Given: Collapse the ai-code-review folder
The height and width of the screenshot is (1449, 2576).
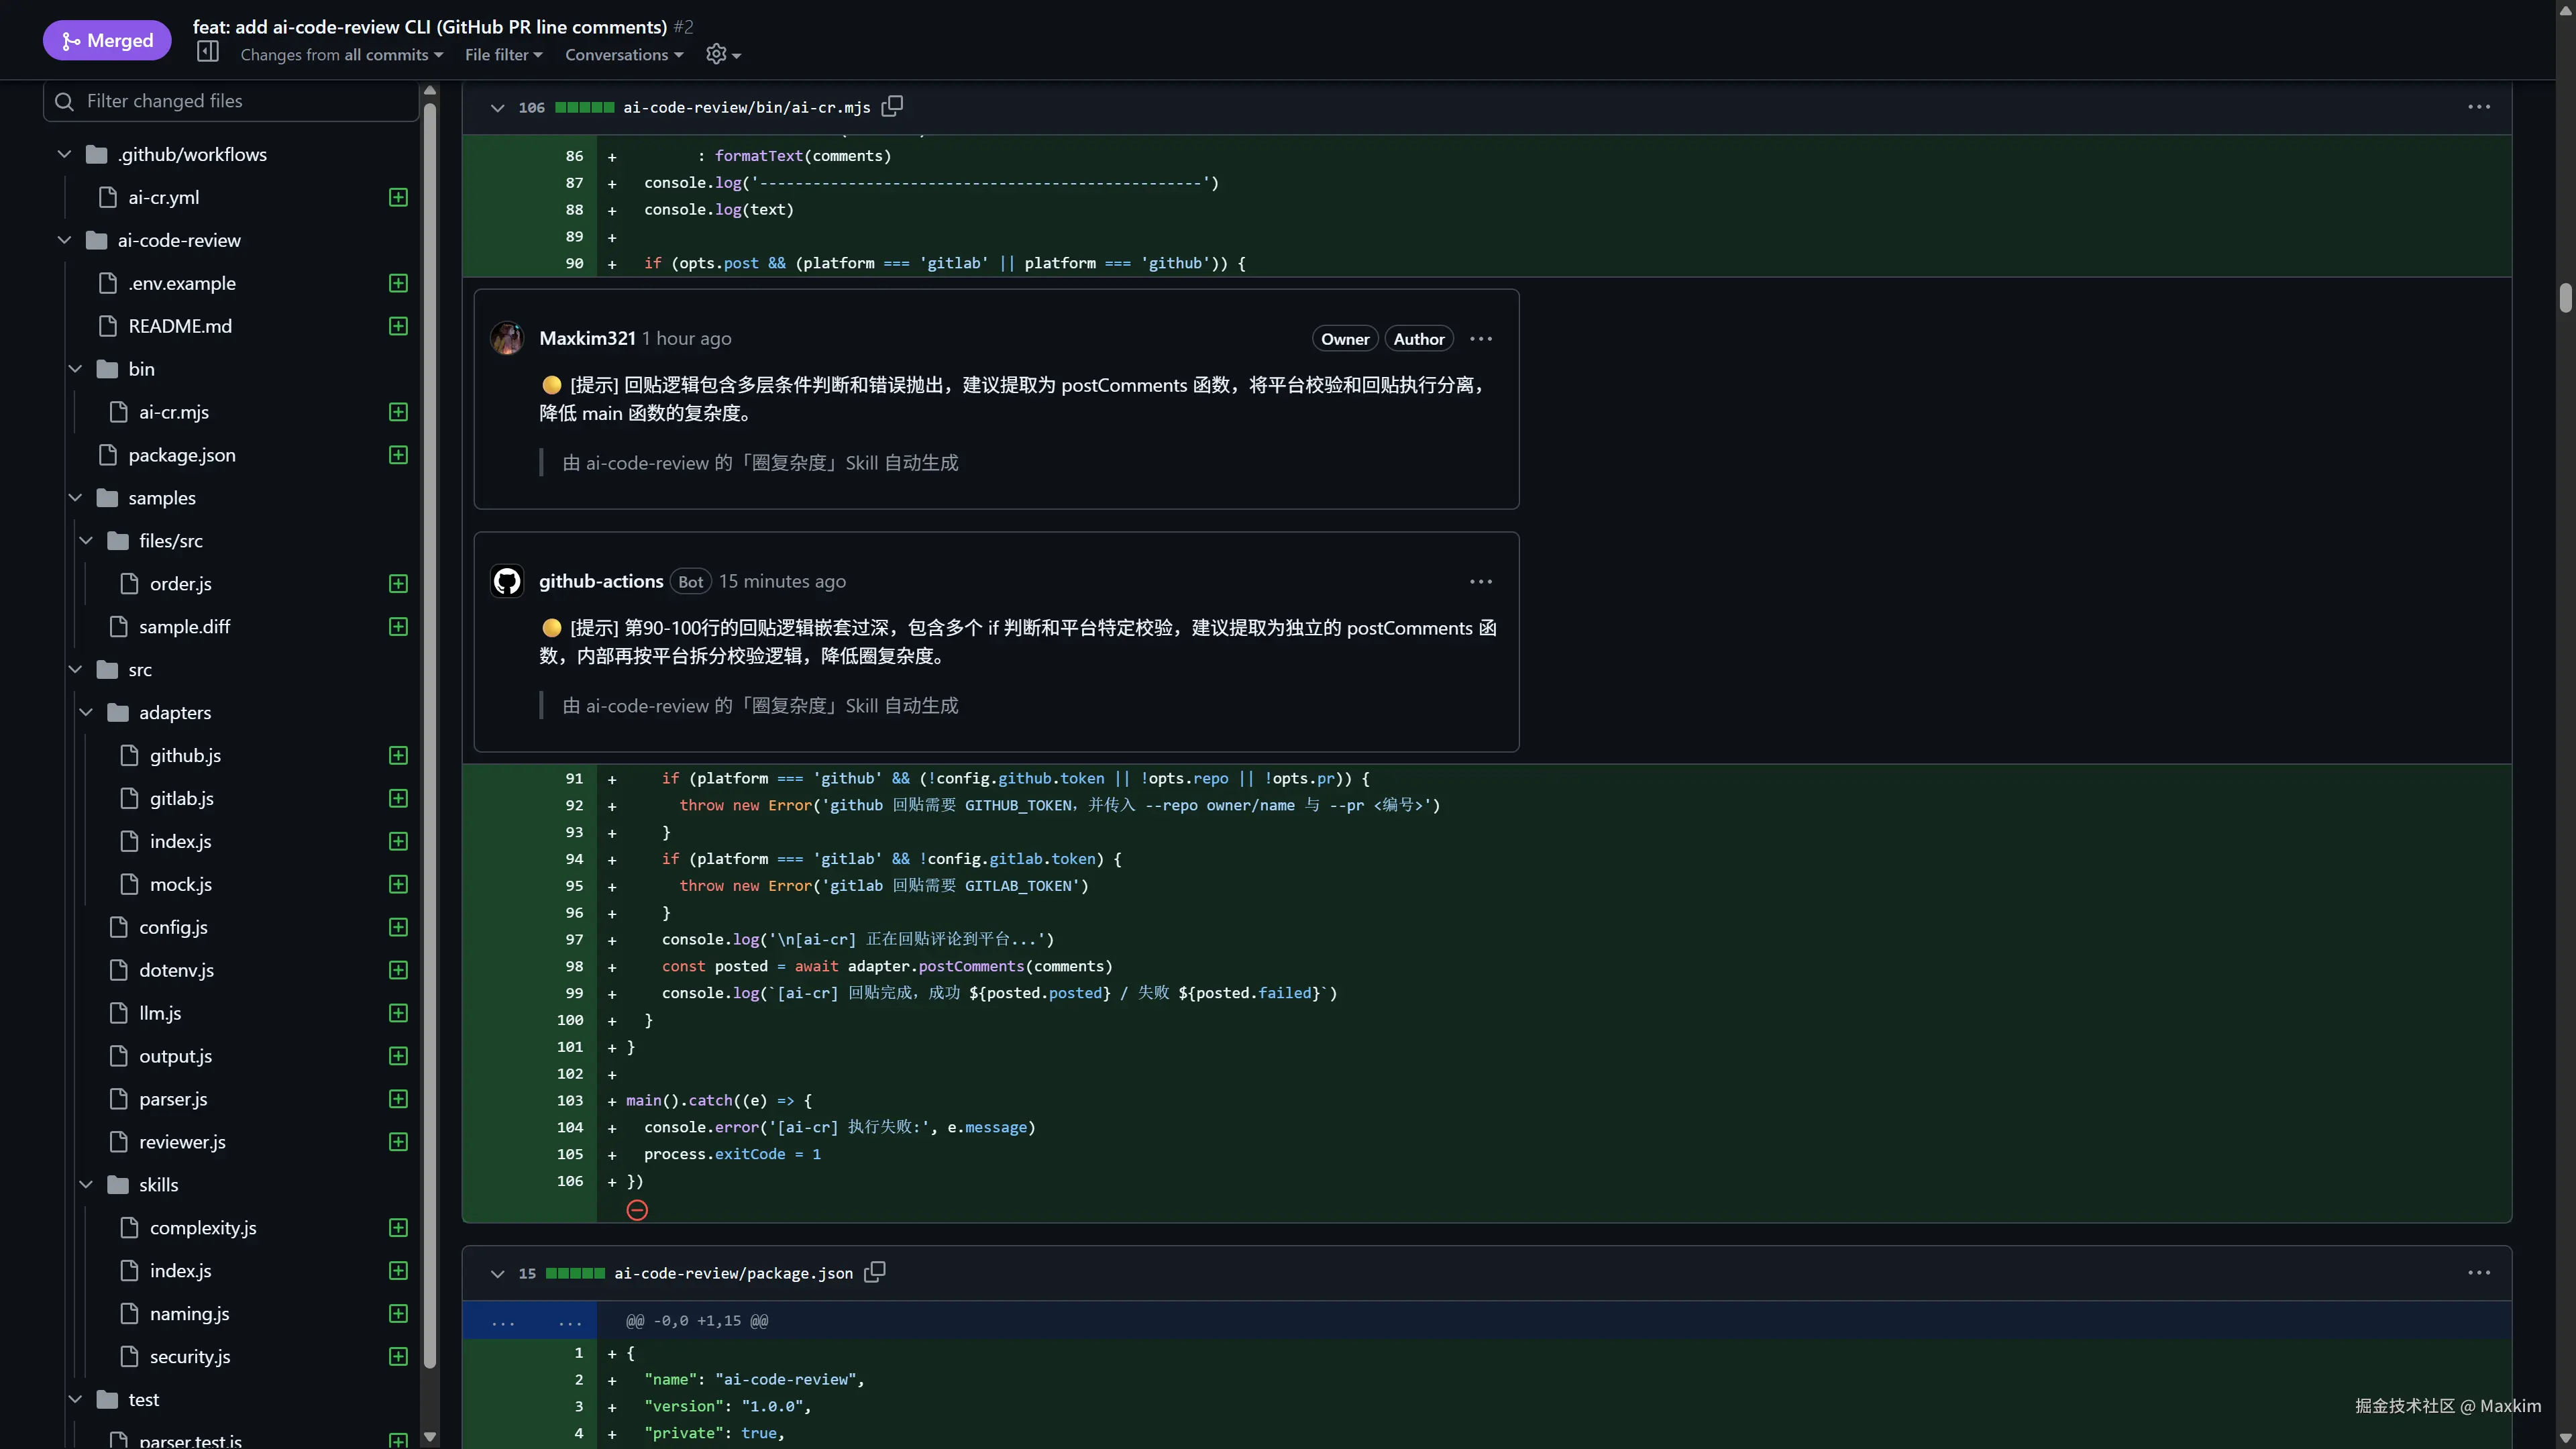Looking at the screenshot, I should point(64,240).
